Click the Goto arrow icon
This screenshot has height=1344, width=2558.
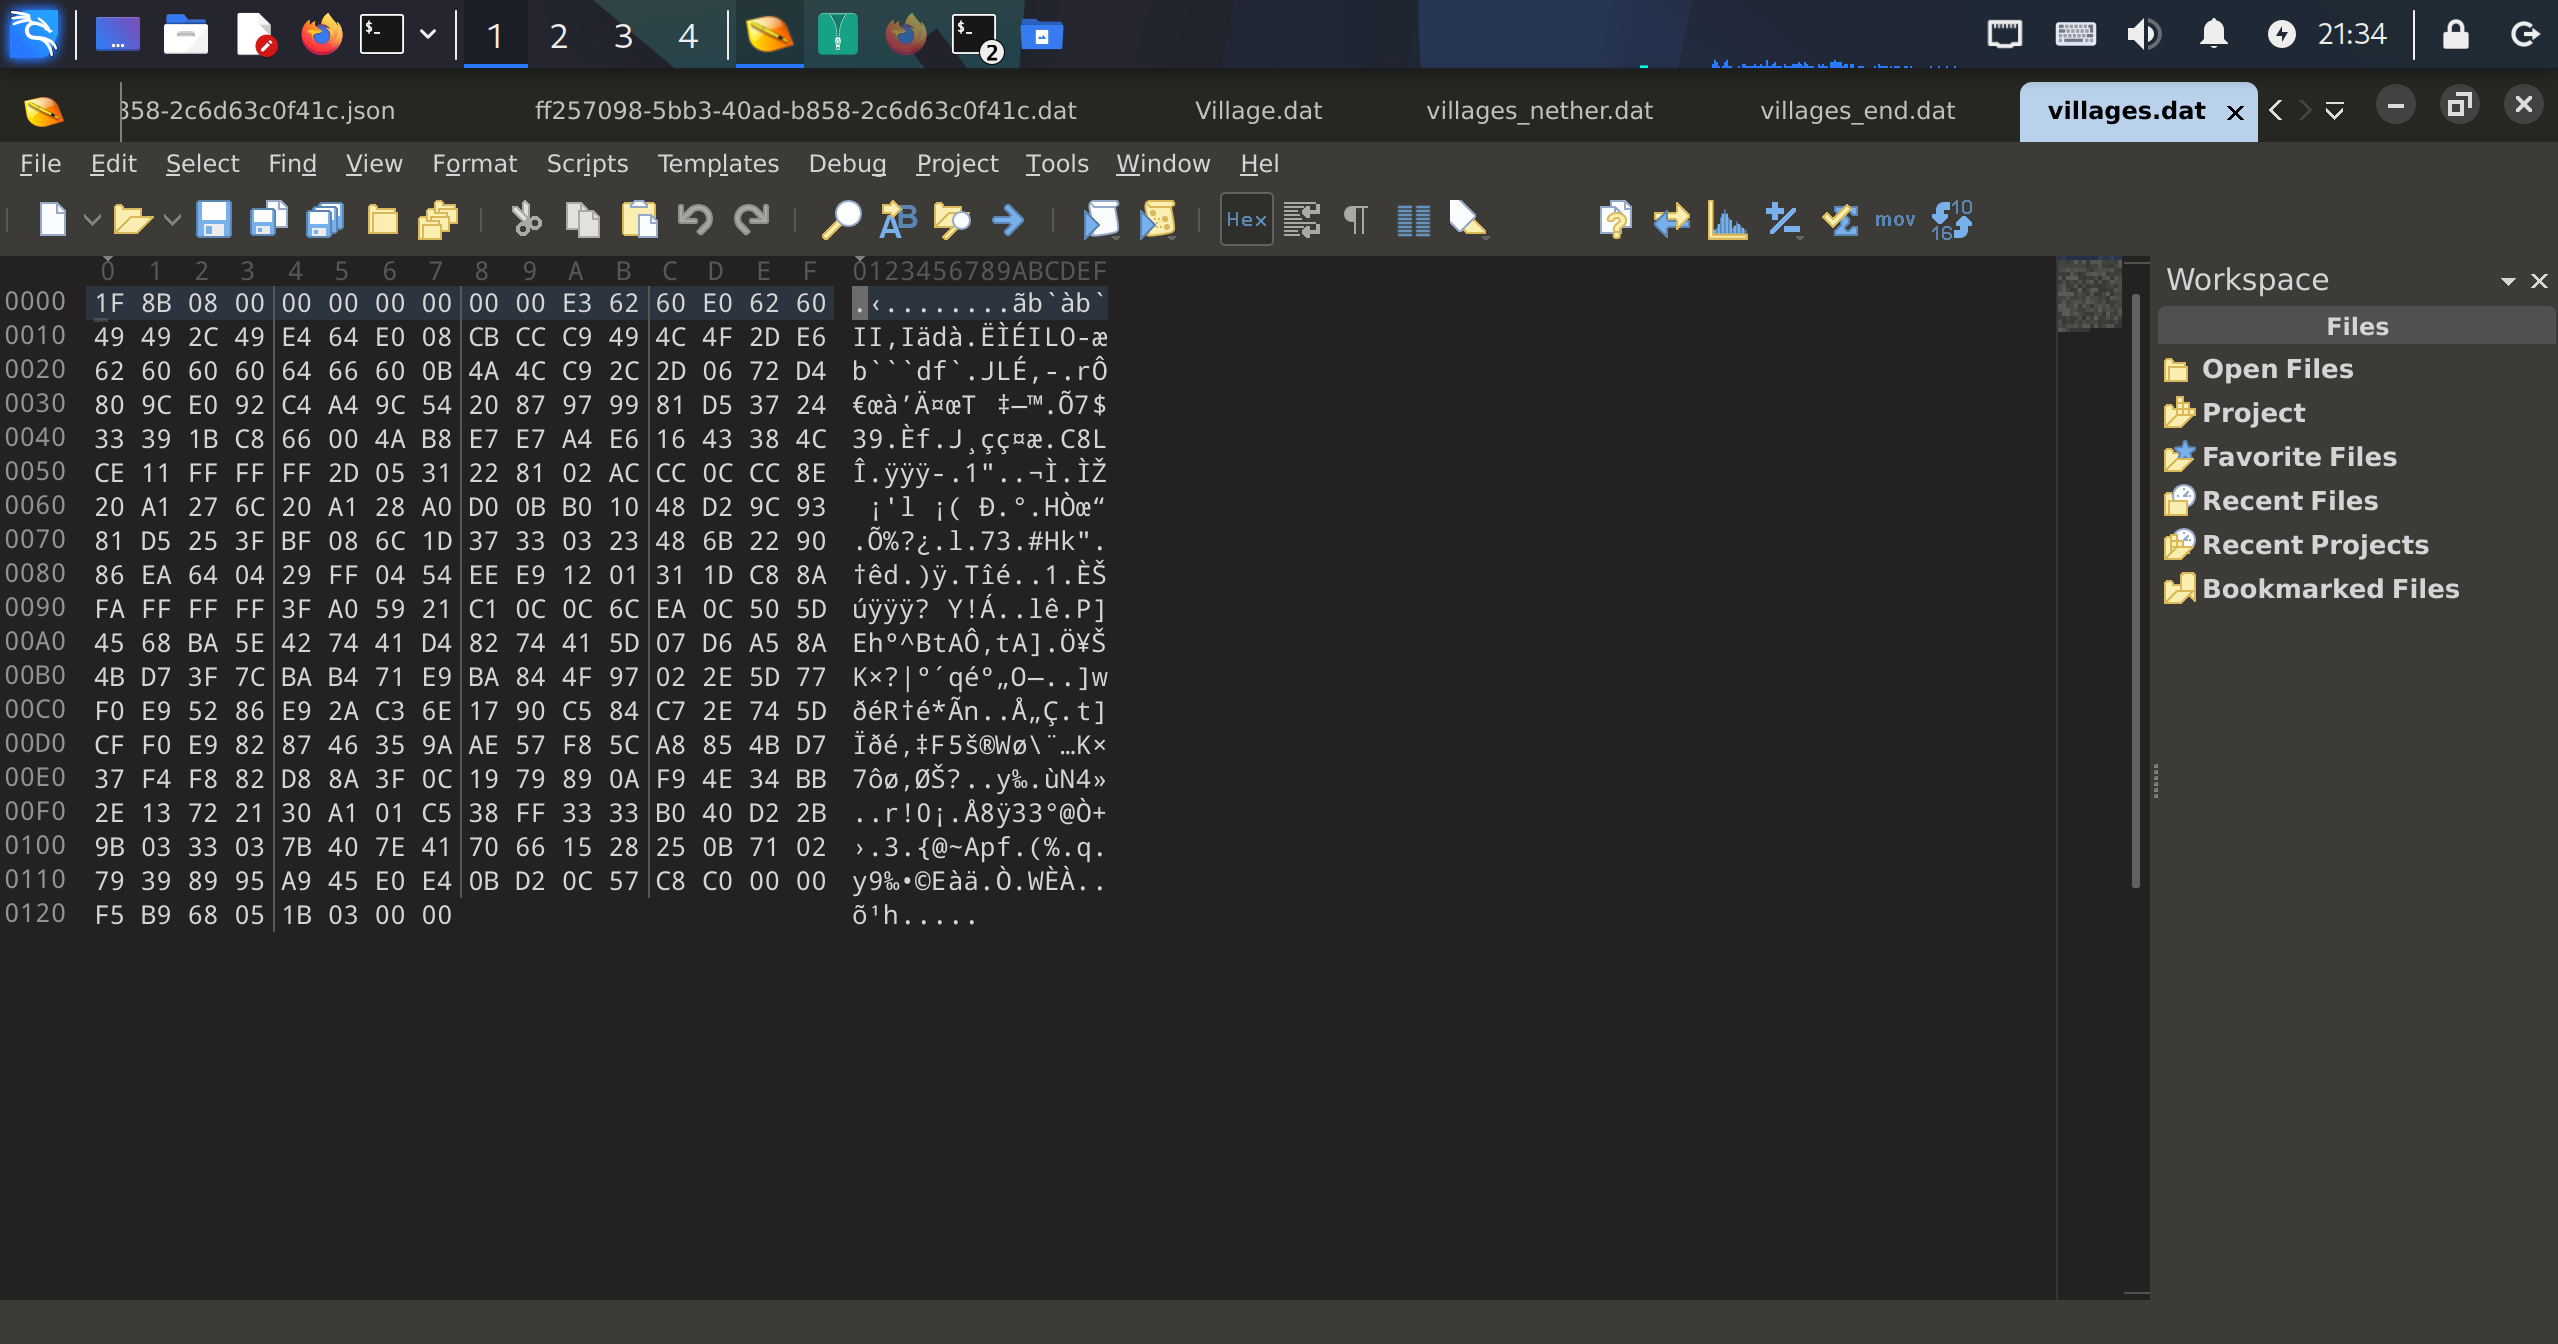(1008, 219)
